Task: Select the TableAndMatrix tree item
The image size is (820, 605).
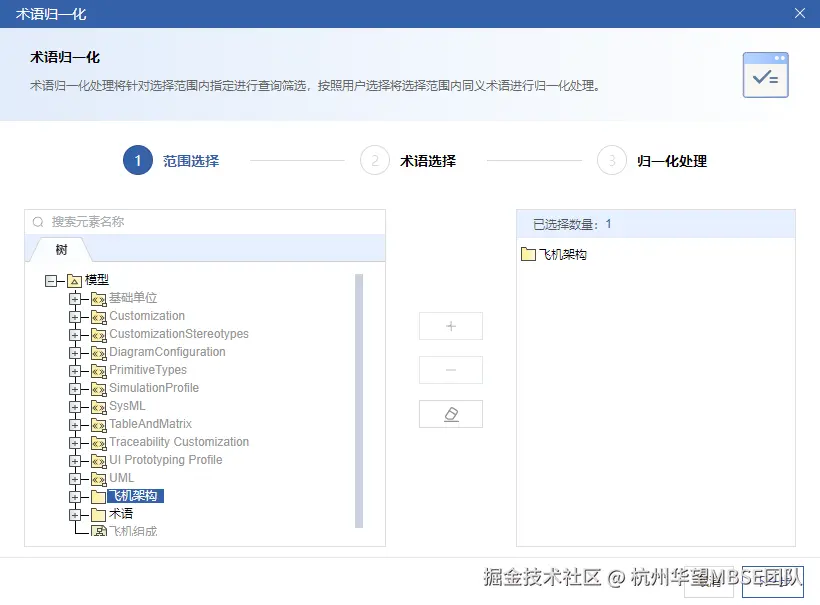Action: (150, 424)
